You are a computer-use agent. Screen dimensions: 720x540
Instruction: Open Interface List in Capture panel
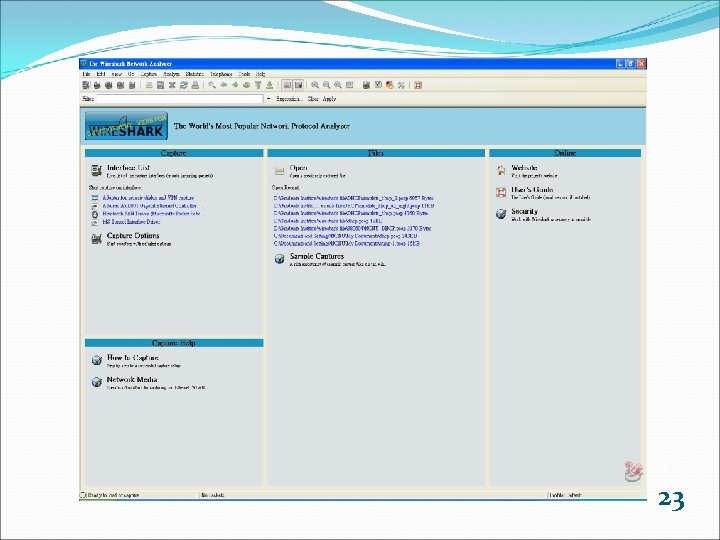click(128, 168)
